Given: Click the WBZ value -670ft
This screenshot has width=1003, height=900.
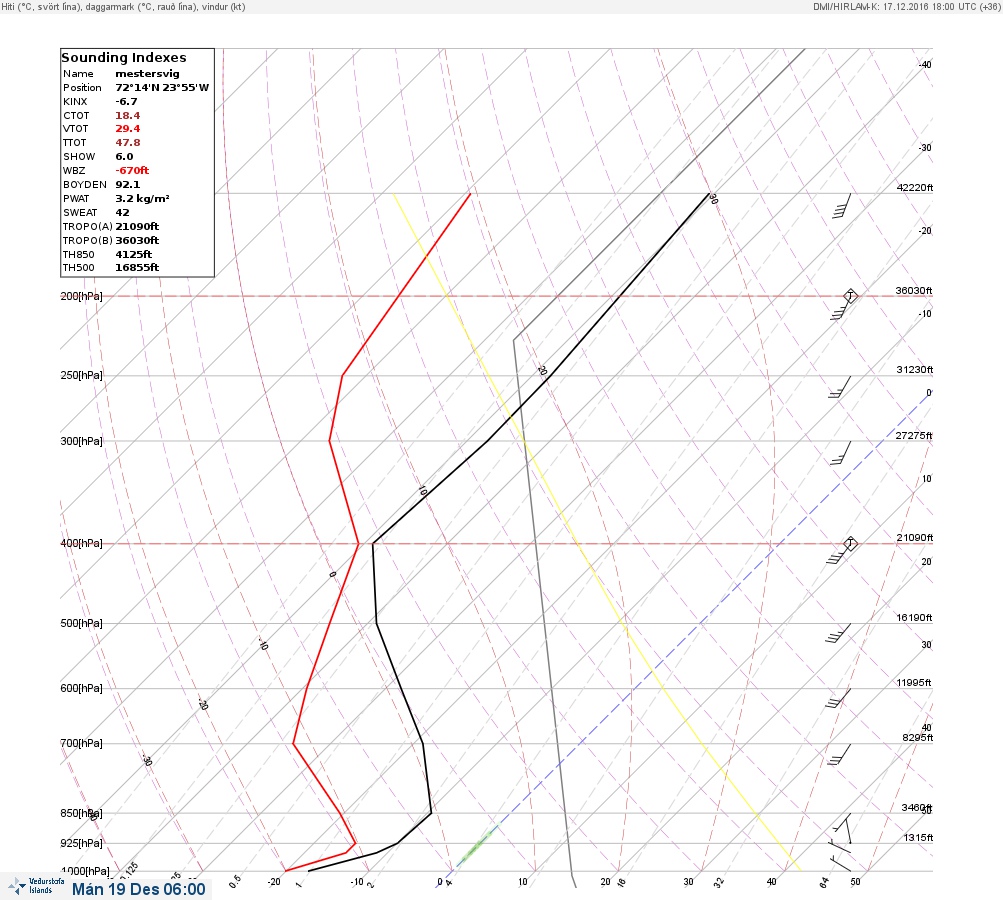Looking at the screenshot, I should click(x=132, y=171).
